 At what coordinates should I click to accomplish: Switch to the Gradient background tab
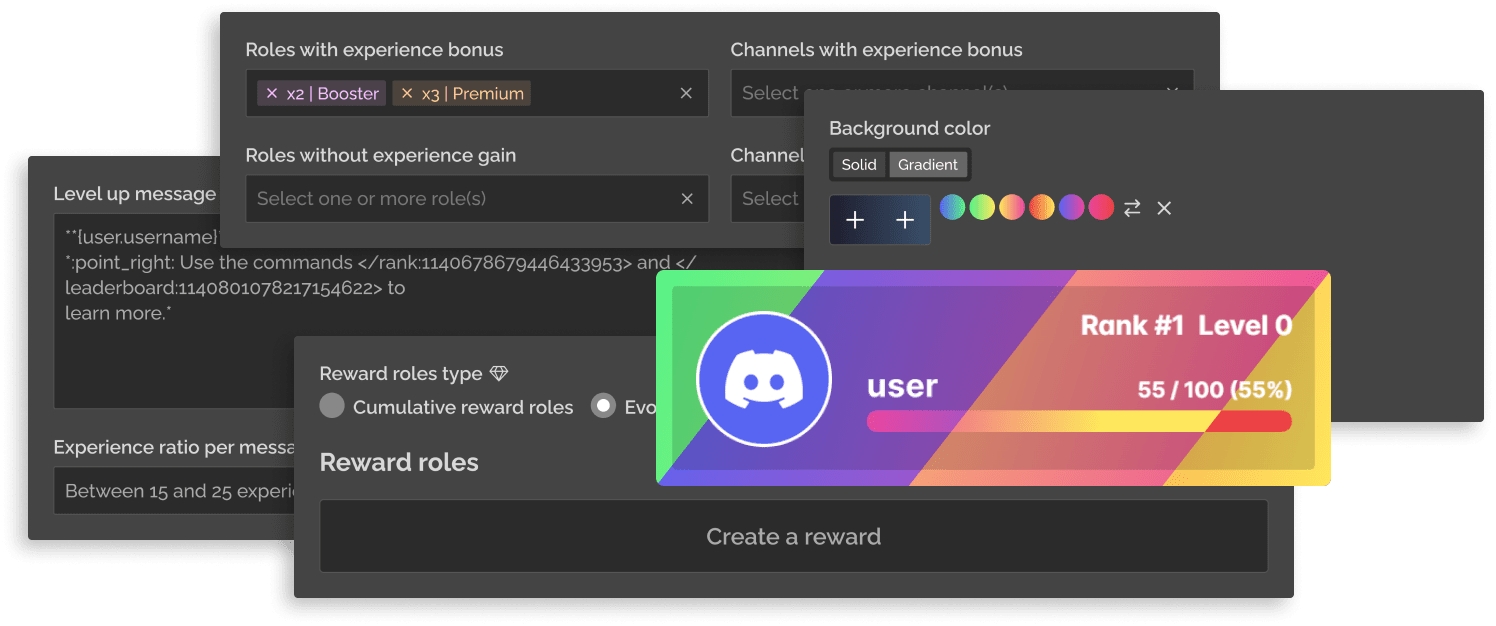tap(927, 165)
